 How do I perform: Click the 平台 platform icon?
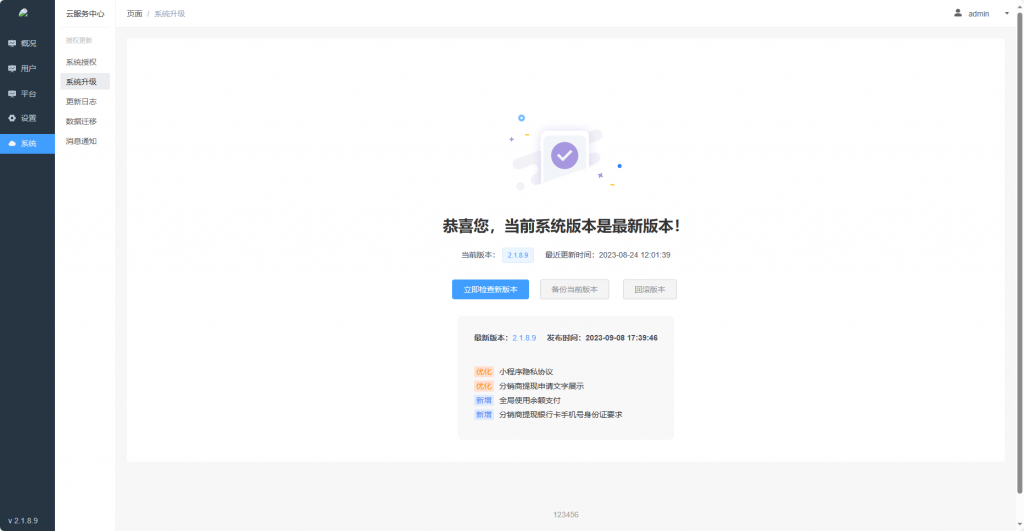[12, 93]
